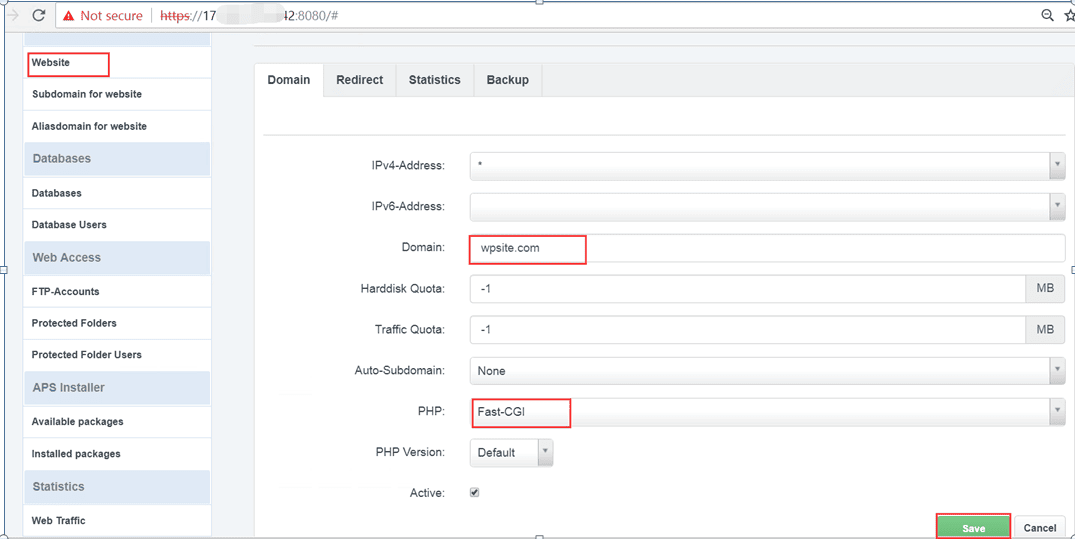Click the browser reload icon
This screenshot has height=539, width=1075.
pyautogui.click(x=38, y=15)
